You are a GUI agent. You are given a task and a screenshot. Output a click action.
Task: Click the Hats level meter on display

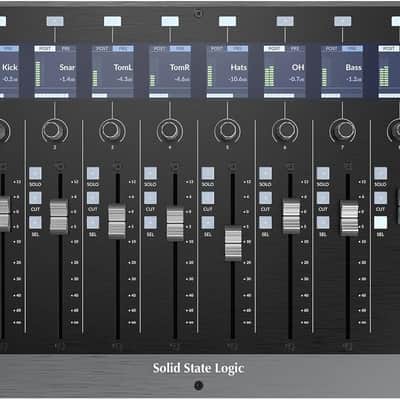coord(210,76)
